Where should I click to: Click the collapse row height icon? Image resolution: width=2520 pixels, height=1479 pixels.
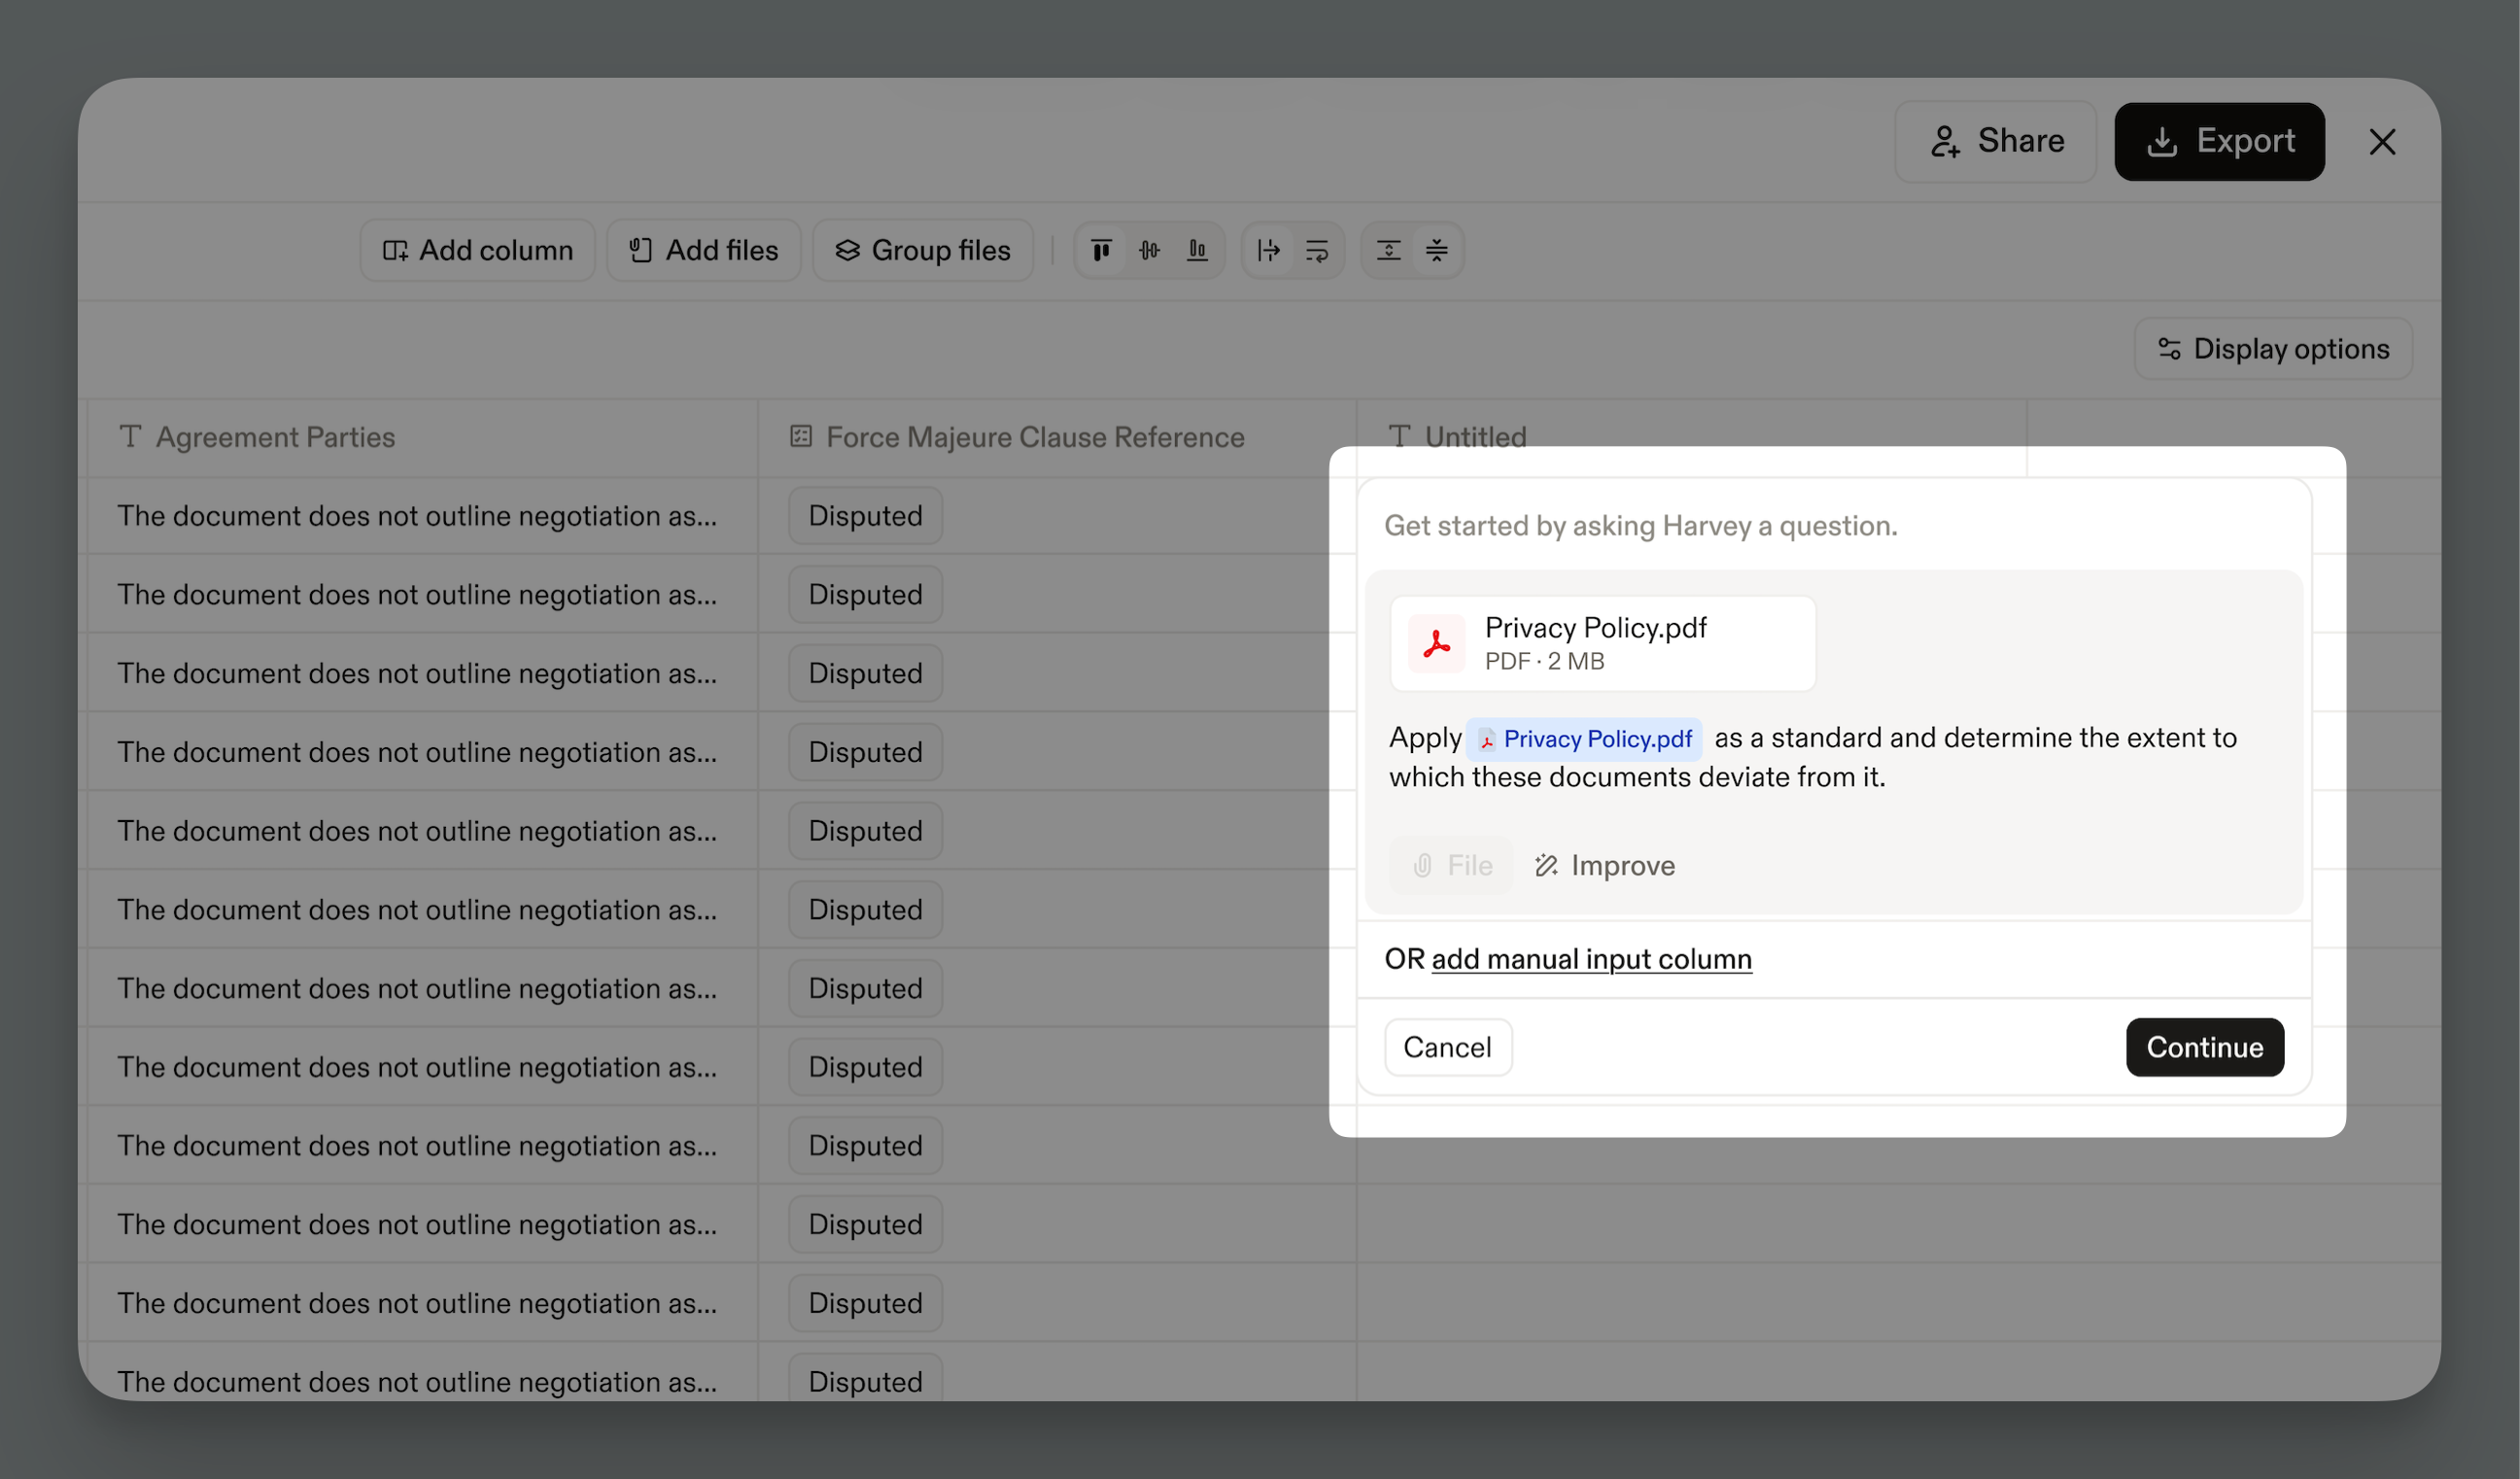point(1436,250)
